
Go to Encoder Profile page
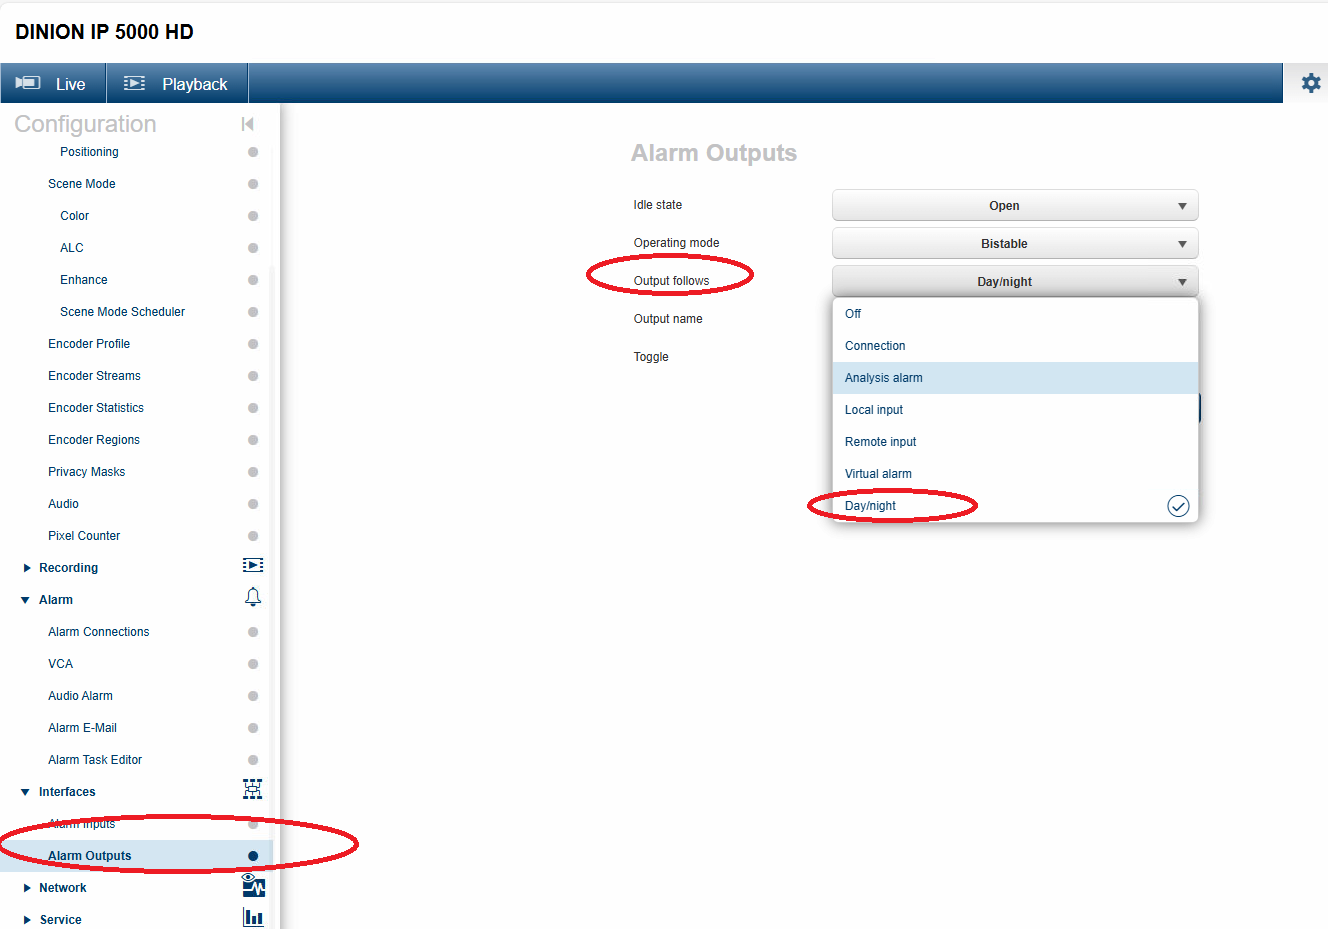point(89,344)
